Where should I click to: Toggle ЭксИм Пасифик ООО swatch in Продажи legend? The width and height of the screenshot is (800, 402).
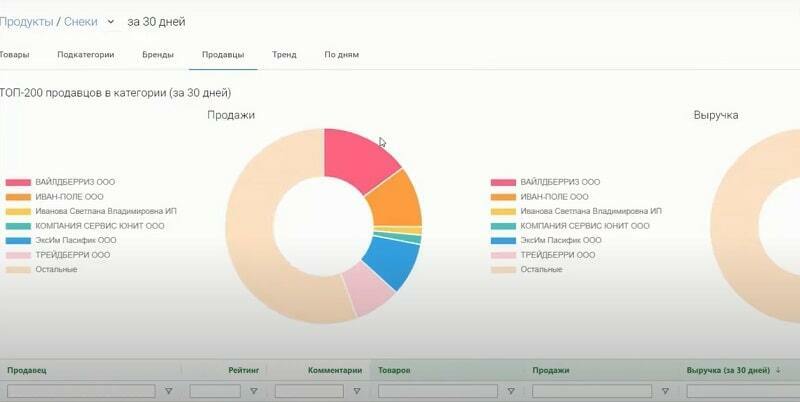(x=18, y=240)
